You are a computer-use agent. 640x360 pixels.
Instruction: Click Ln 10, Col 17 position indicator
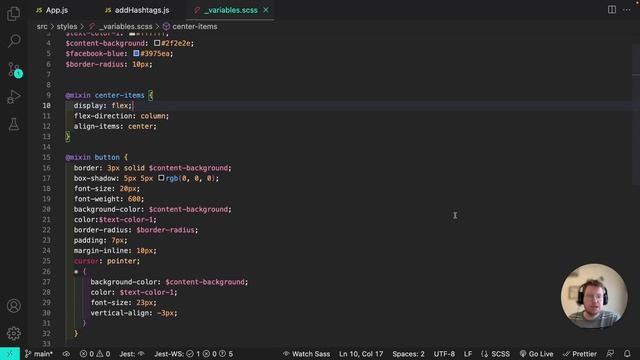pos(361,354)
